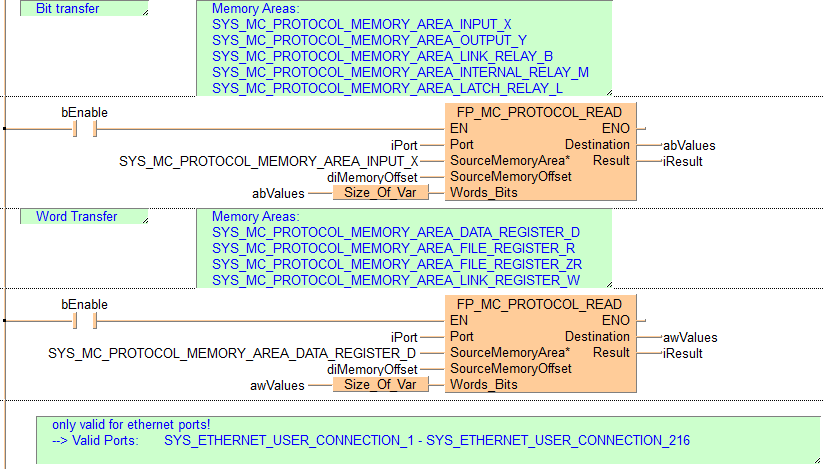Select the Size_Of_Var block fed by awValues
Screen dimensions: 823x469
(379, 385)
